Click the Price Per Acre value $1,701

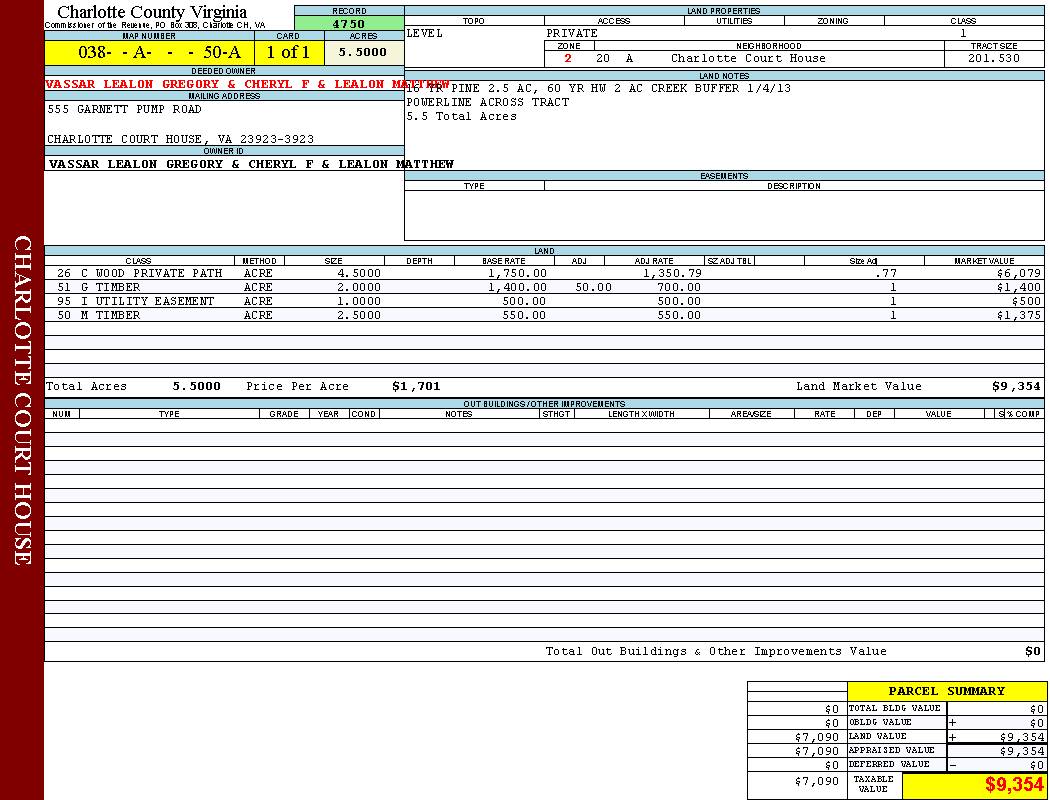pos(416,387)
